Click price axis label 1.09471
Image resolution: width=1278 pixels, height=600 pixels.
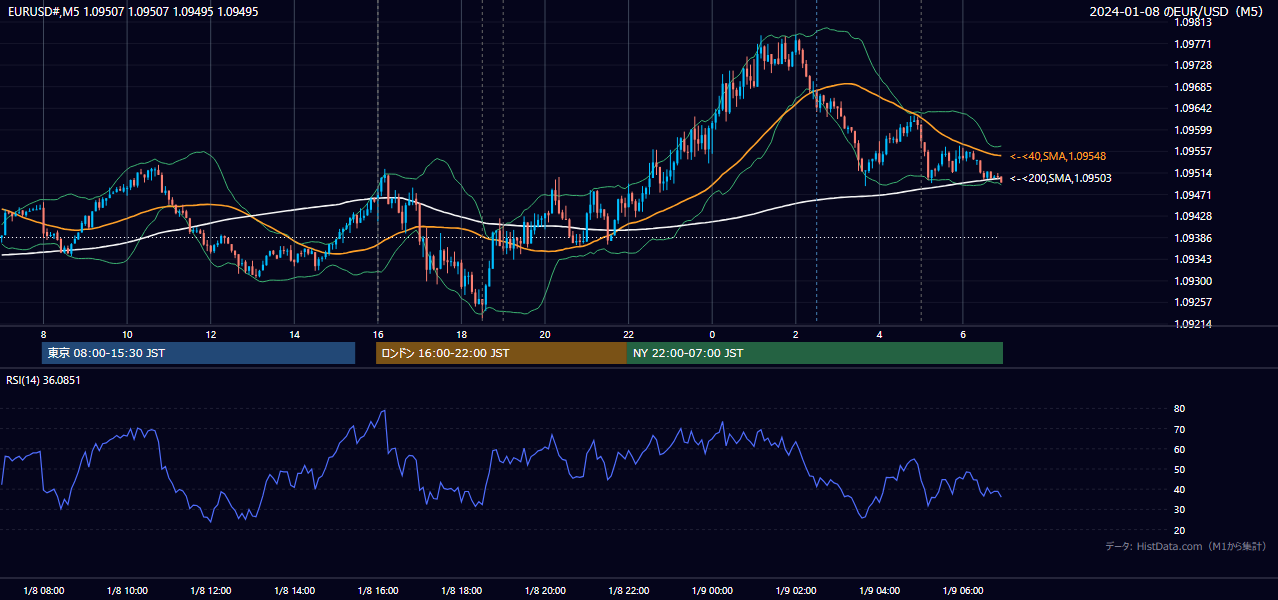[1193, 195]
